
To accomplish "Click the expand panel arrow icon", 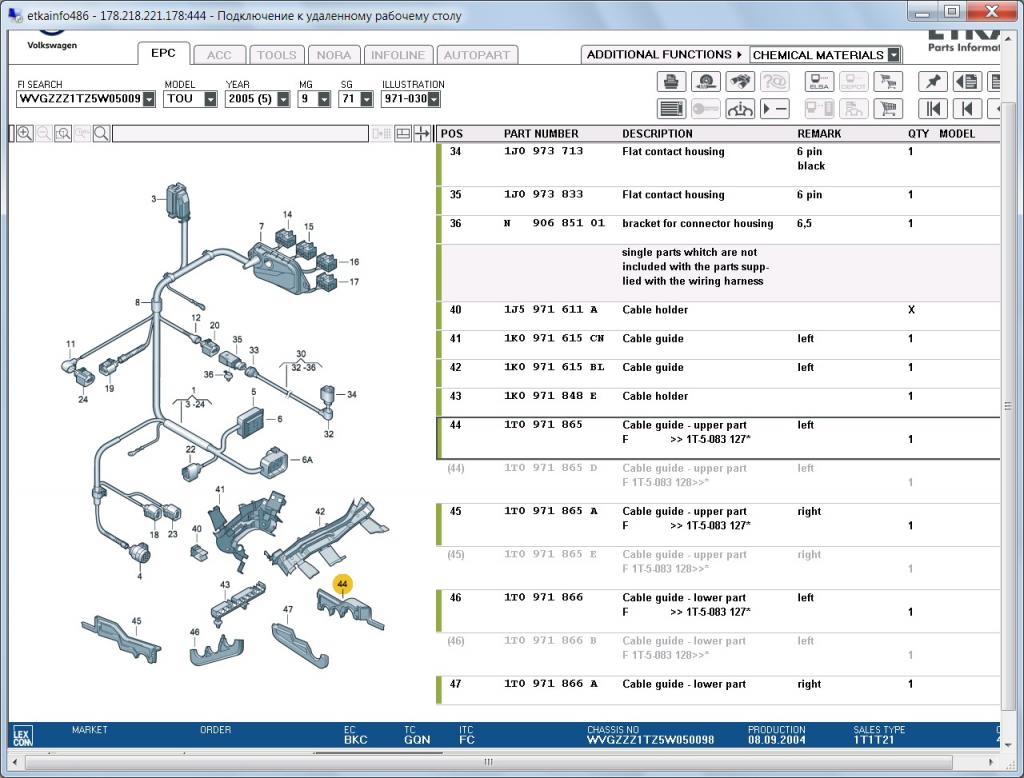I will click(x=423, y=134).
